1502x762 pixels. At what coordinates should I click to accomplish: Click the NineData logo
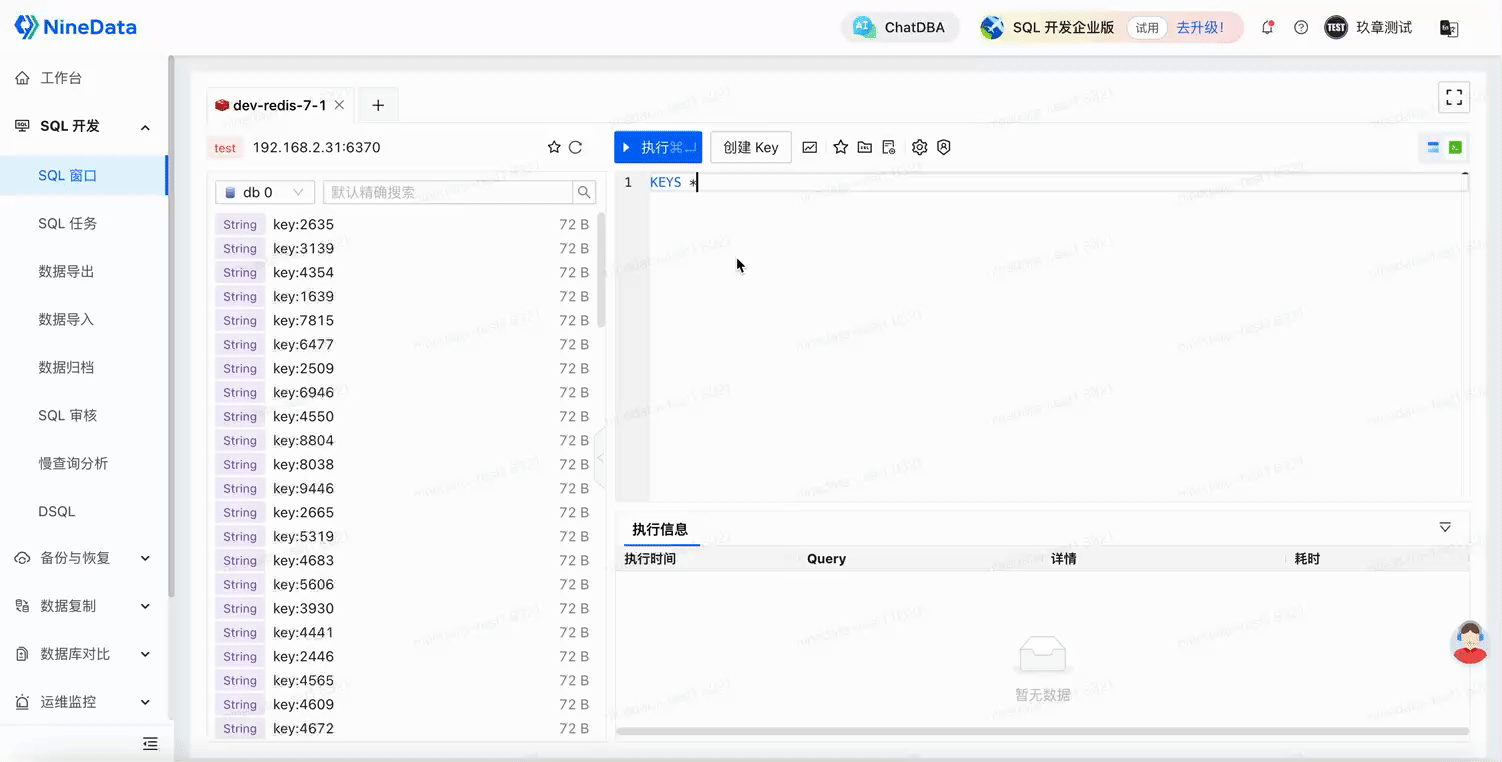tap(75, 27)
